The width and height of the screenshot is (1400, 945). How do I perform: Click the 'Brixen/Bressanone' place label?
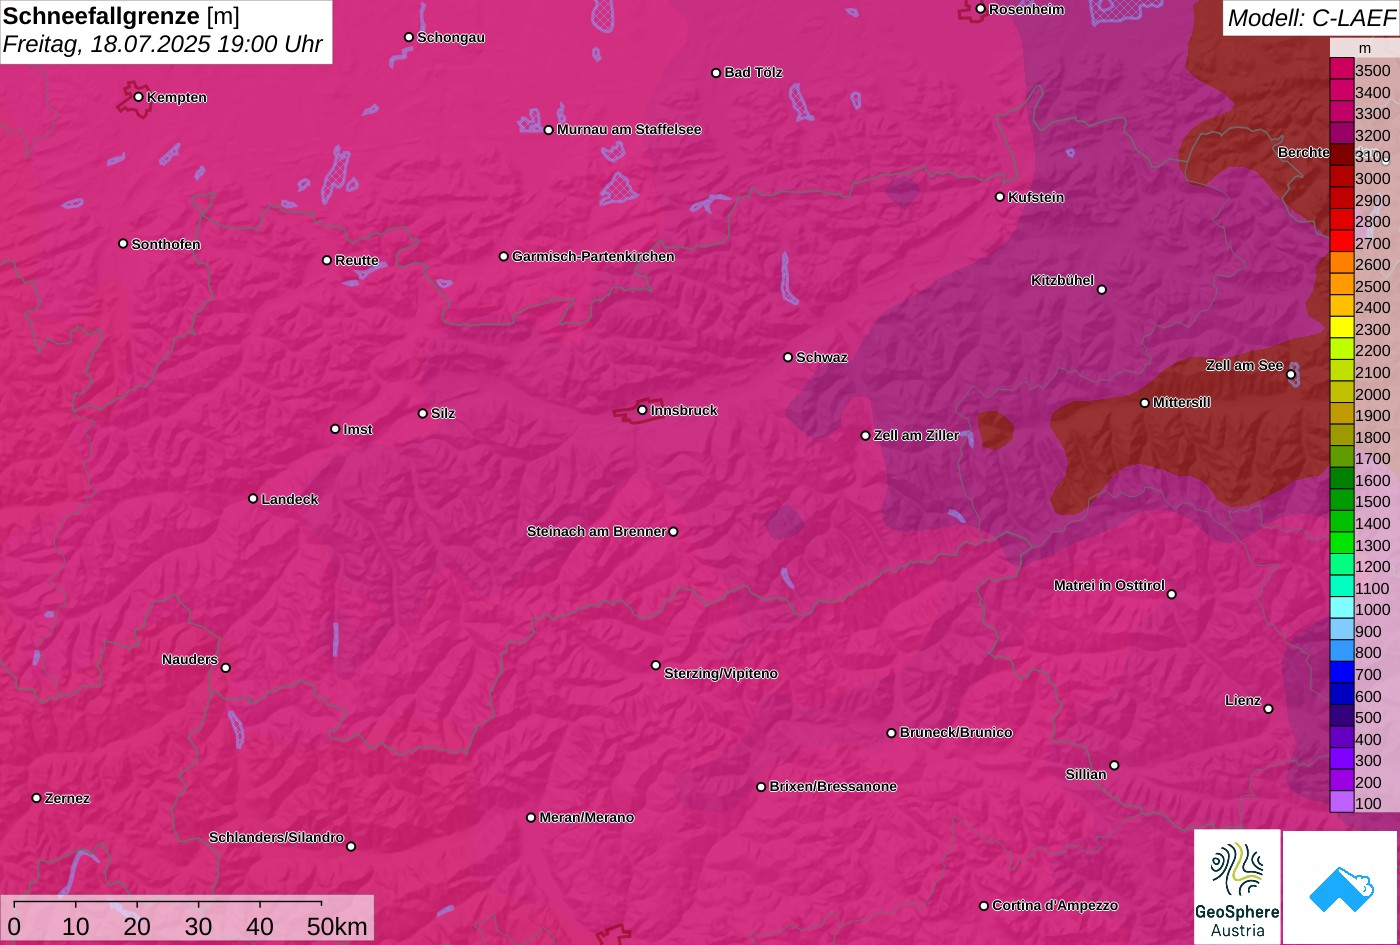click(833, 787)
